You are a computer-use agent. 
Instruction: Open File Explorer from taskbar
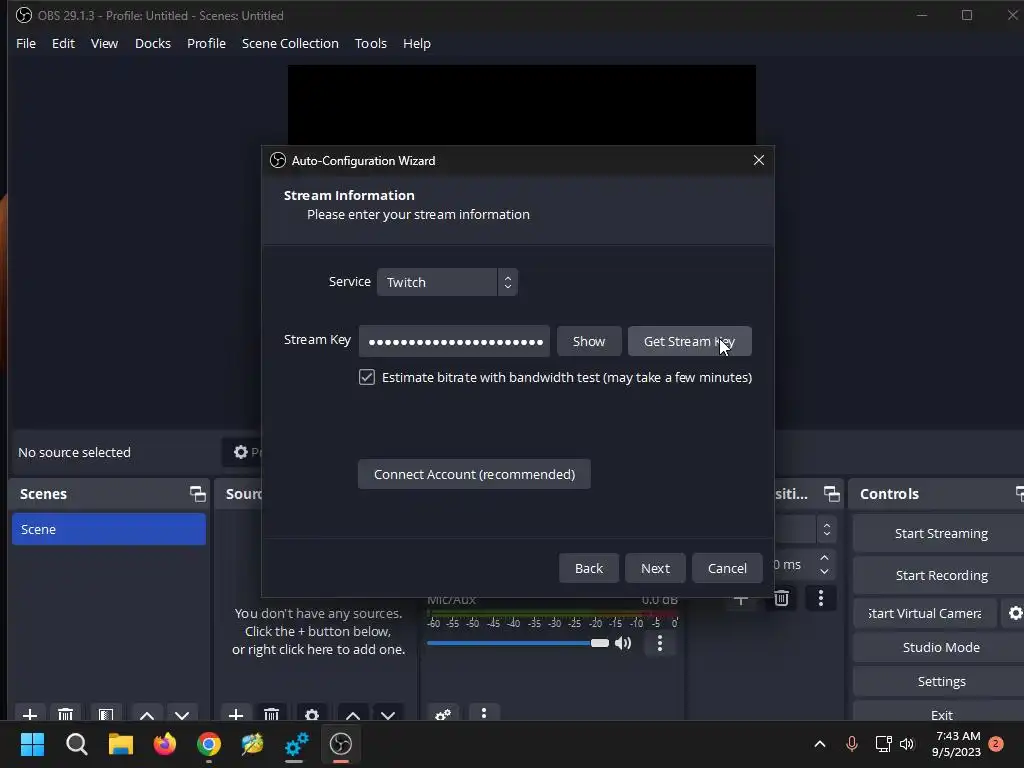pos(121,744)
